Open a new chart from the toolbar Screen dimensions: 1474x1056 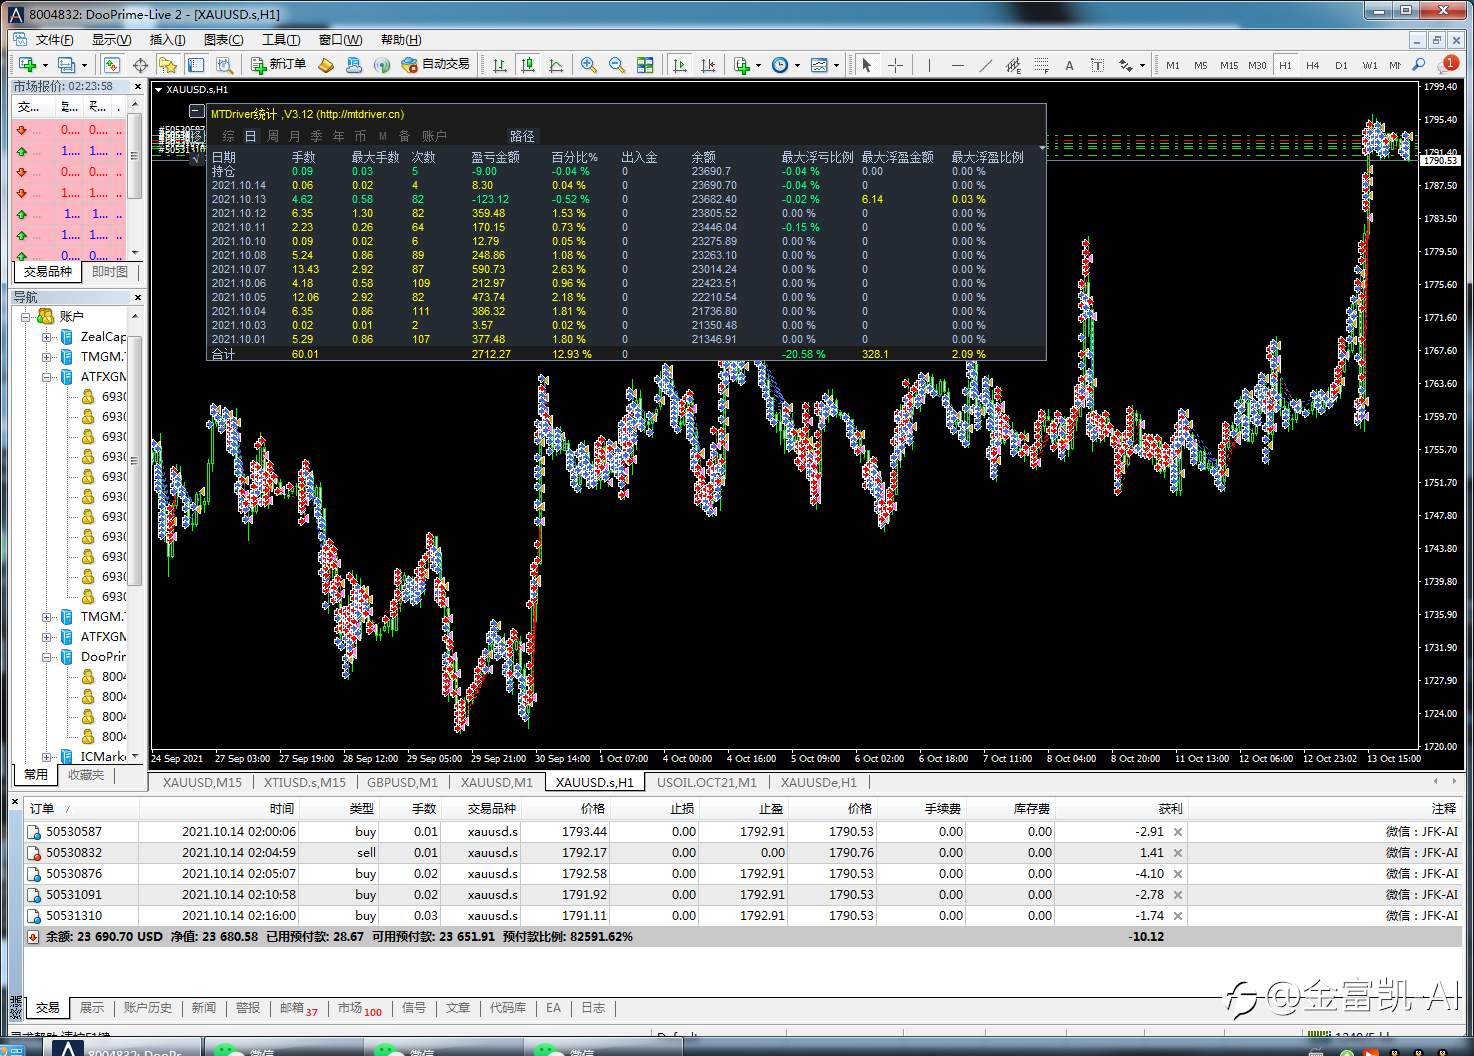click(x=27, y=65)
